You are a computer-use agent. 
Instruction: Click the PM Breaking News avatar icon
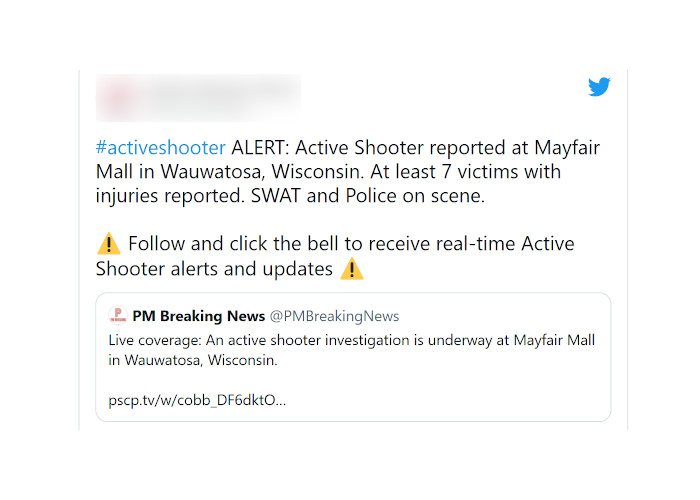(118, 315)
